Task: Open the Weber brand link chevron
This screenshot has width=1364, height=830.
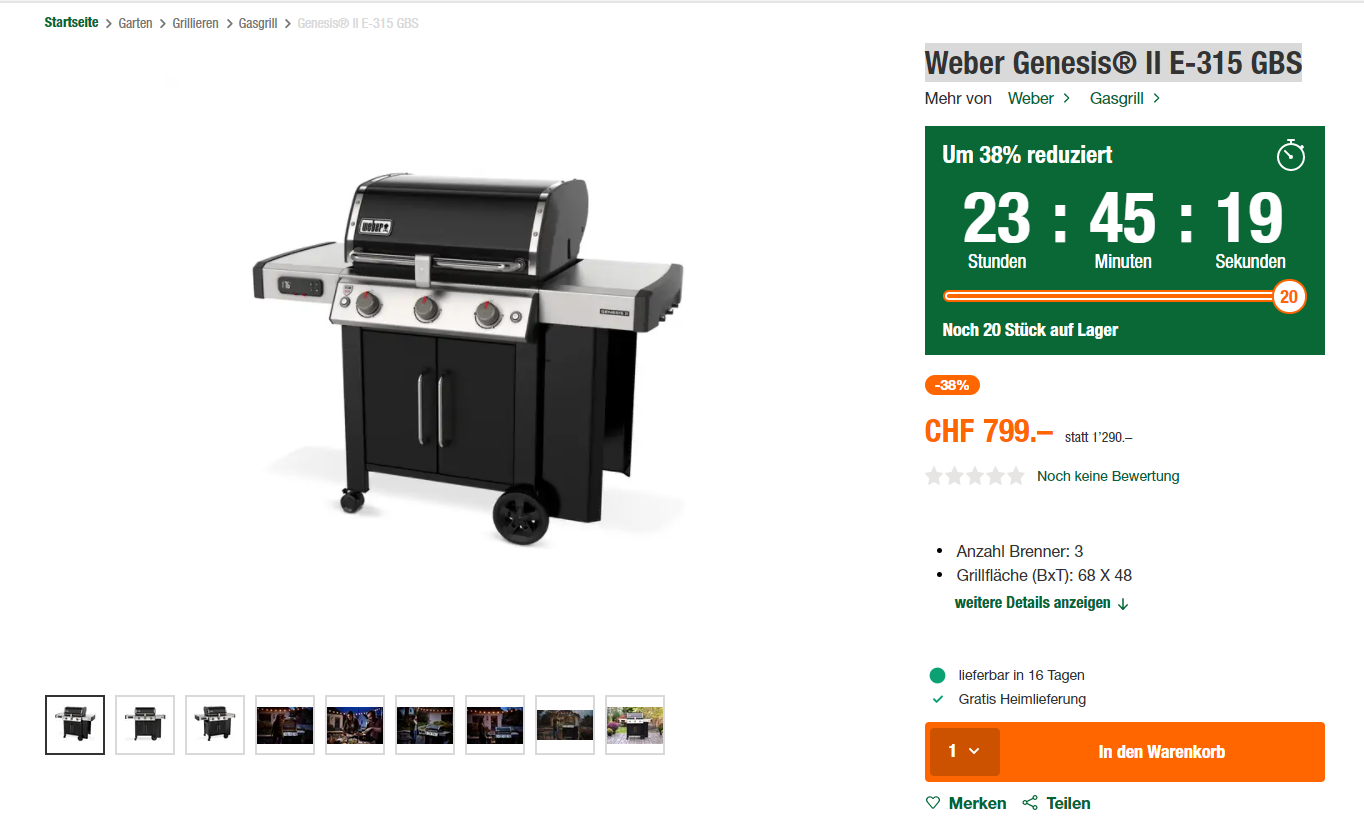Action: point(1066,98)
